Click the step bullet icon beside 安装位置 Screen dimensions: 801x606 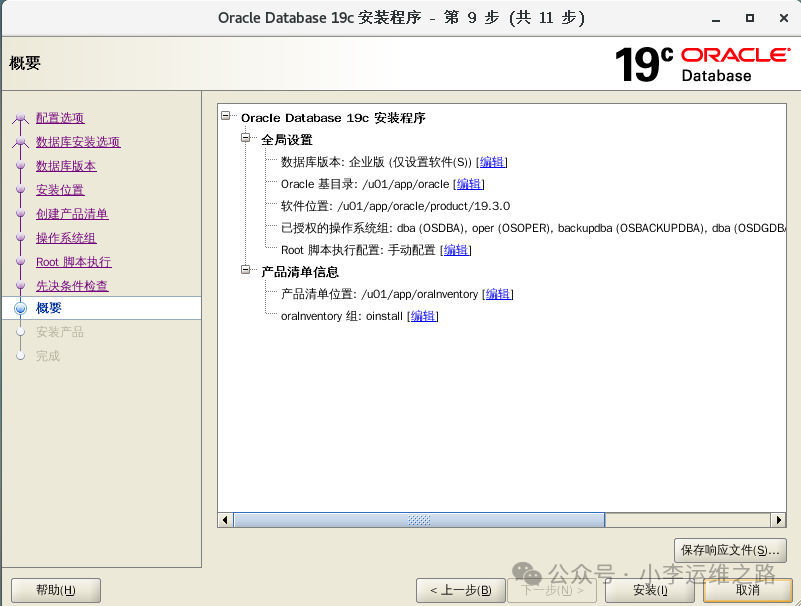pyautogui.click(x=20, y=189)
